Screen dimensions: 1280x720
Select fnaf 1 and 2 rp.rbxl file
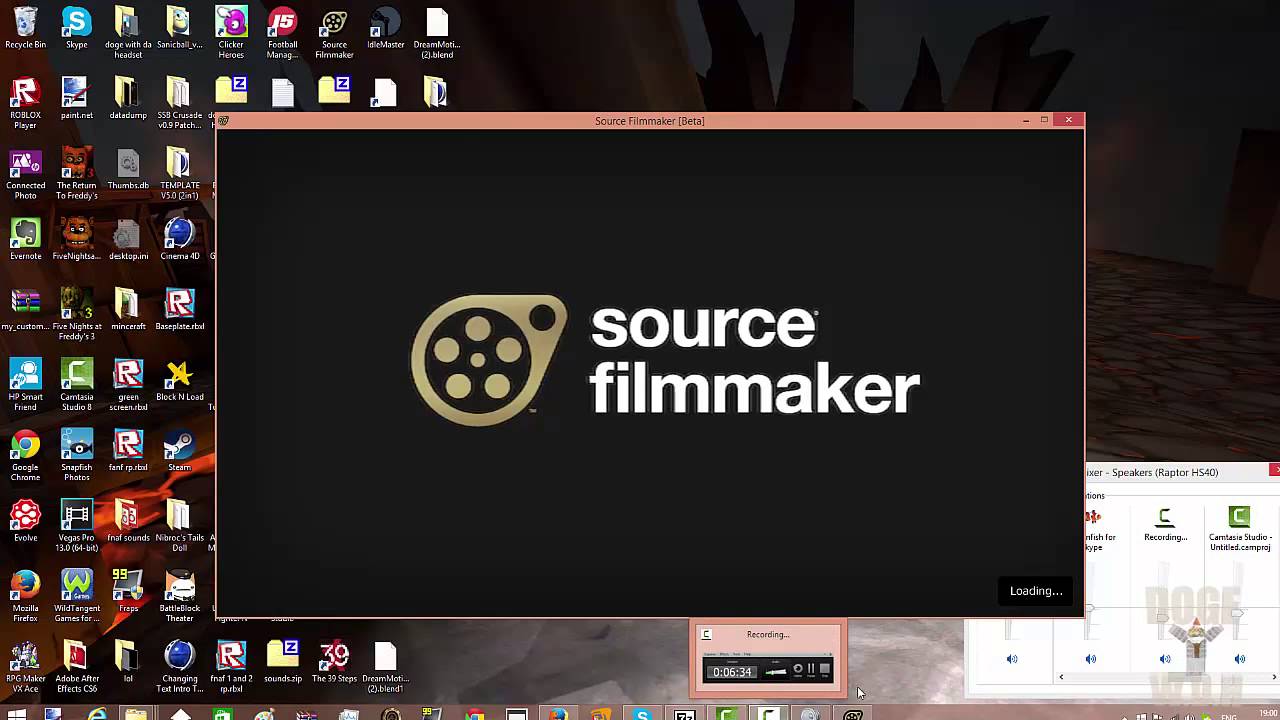point(231,667)
